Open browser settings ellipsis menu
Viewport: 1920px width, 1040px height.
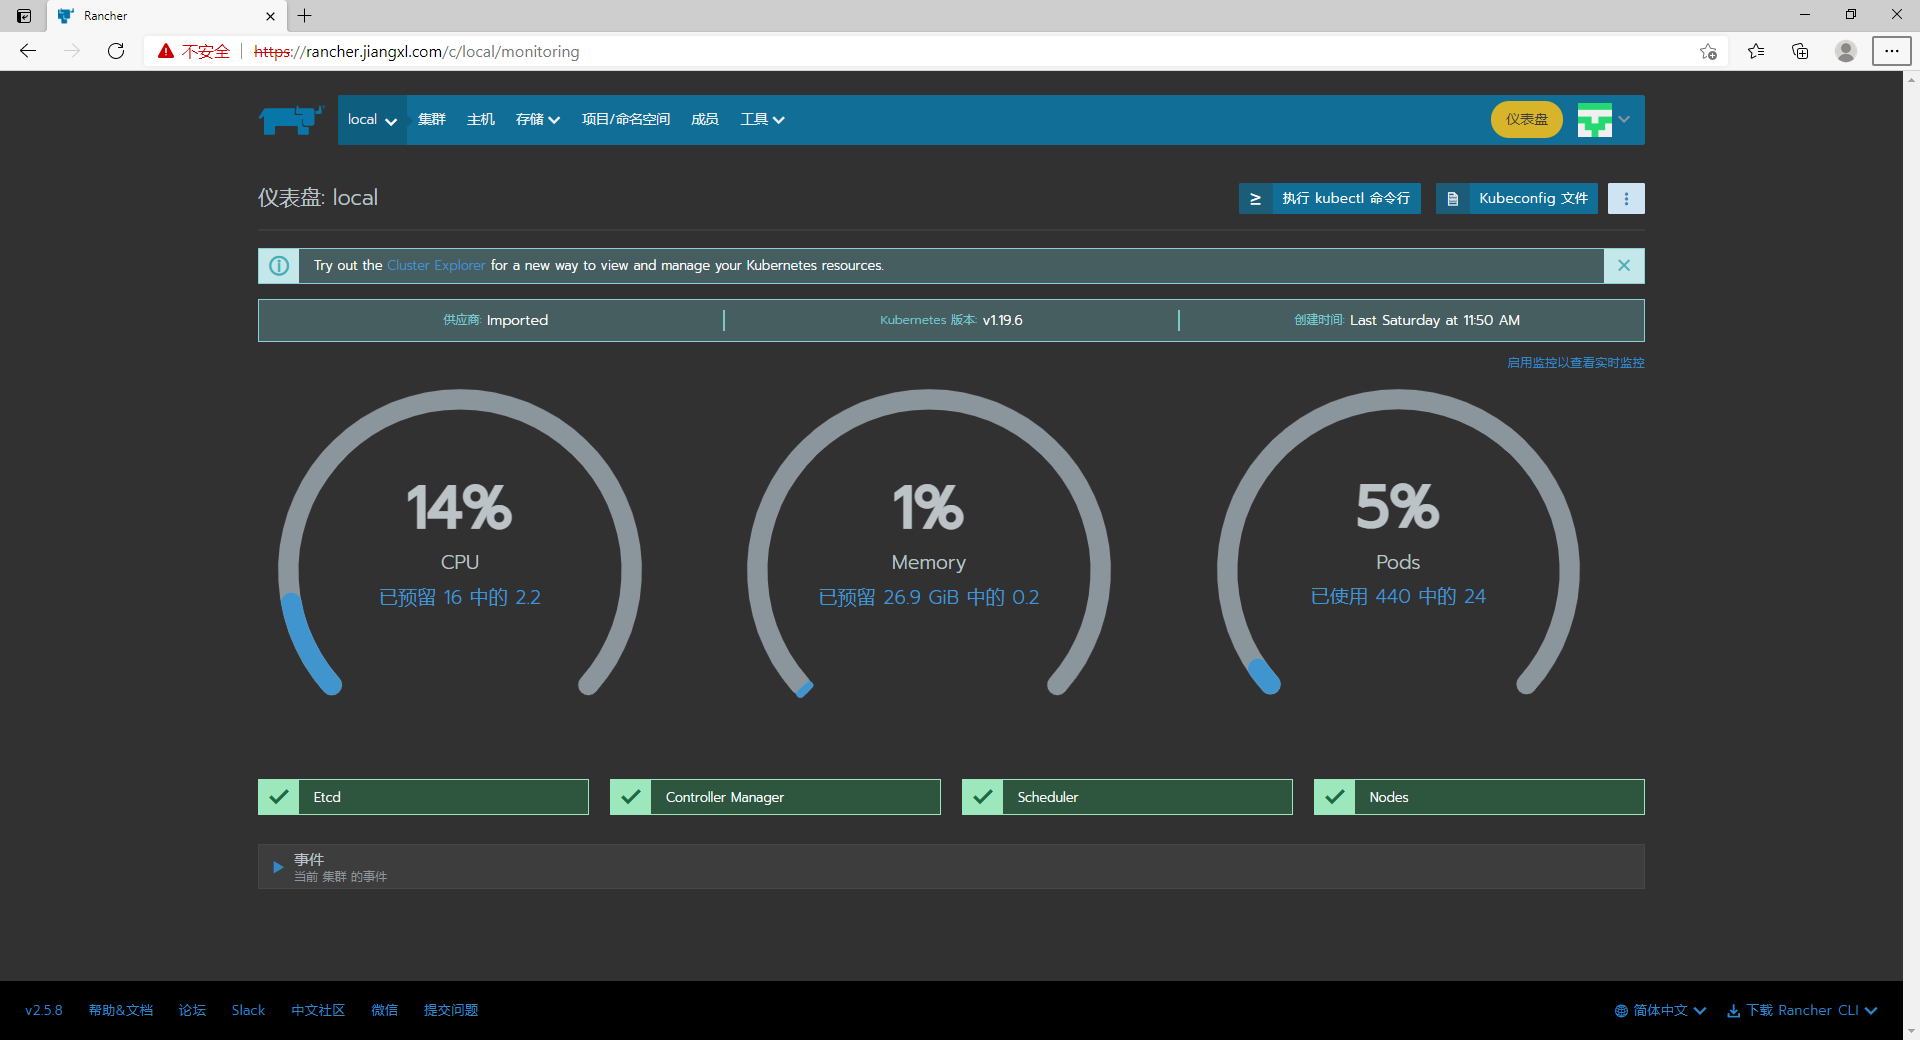pos(1892,51)
